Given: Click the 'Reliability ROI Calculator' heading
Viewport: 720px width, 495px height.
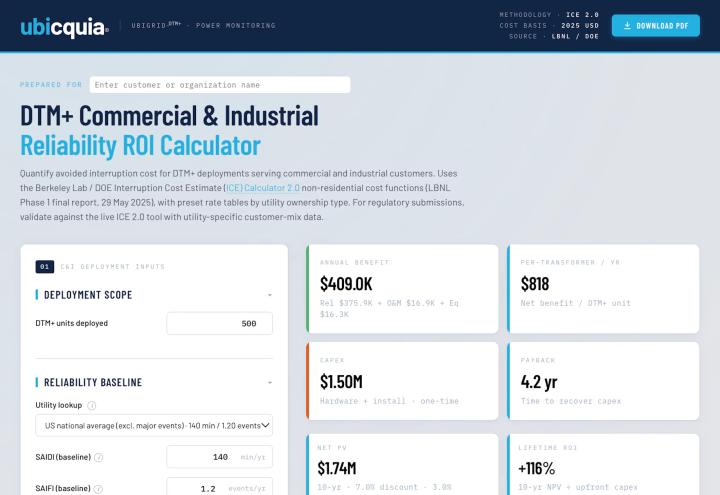Looking at the screenshot, I should click(141, 146).
